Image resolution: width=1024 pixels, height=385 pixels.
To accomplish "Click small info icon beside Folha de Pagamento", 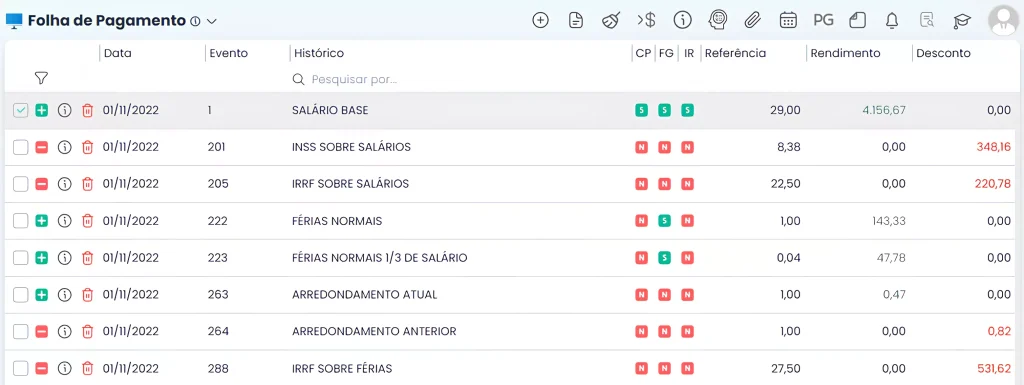I will click(195, 21).
